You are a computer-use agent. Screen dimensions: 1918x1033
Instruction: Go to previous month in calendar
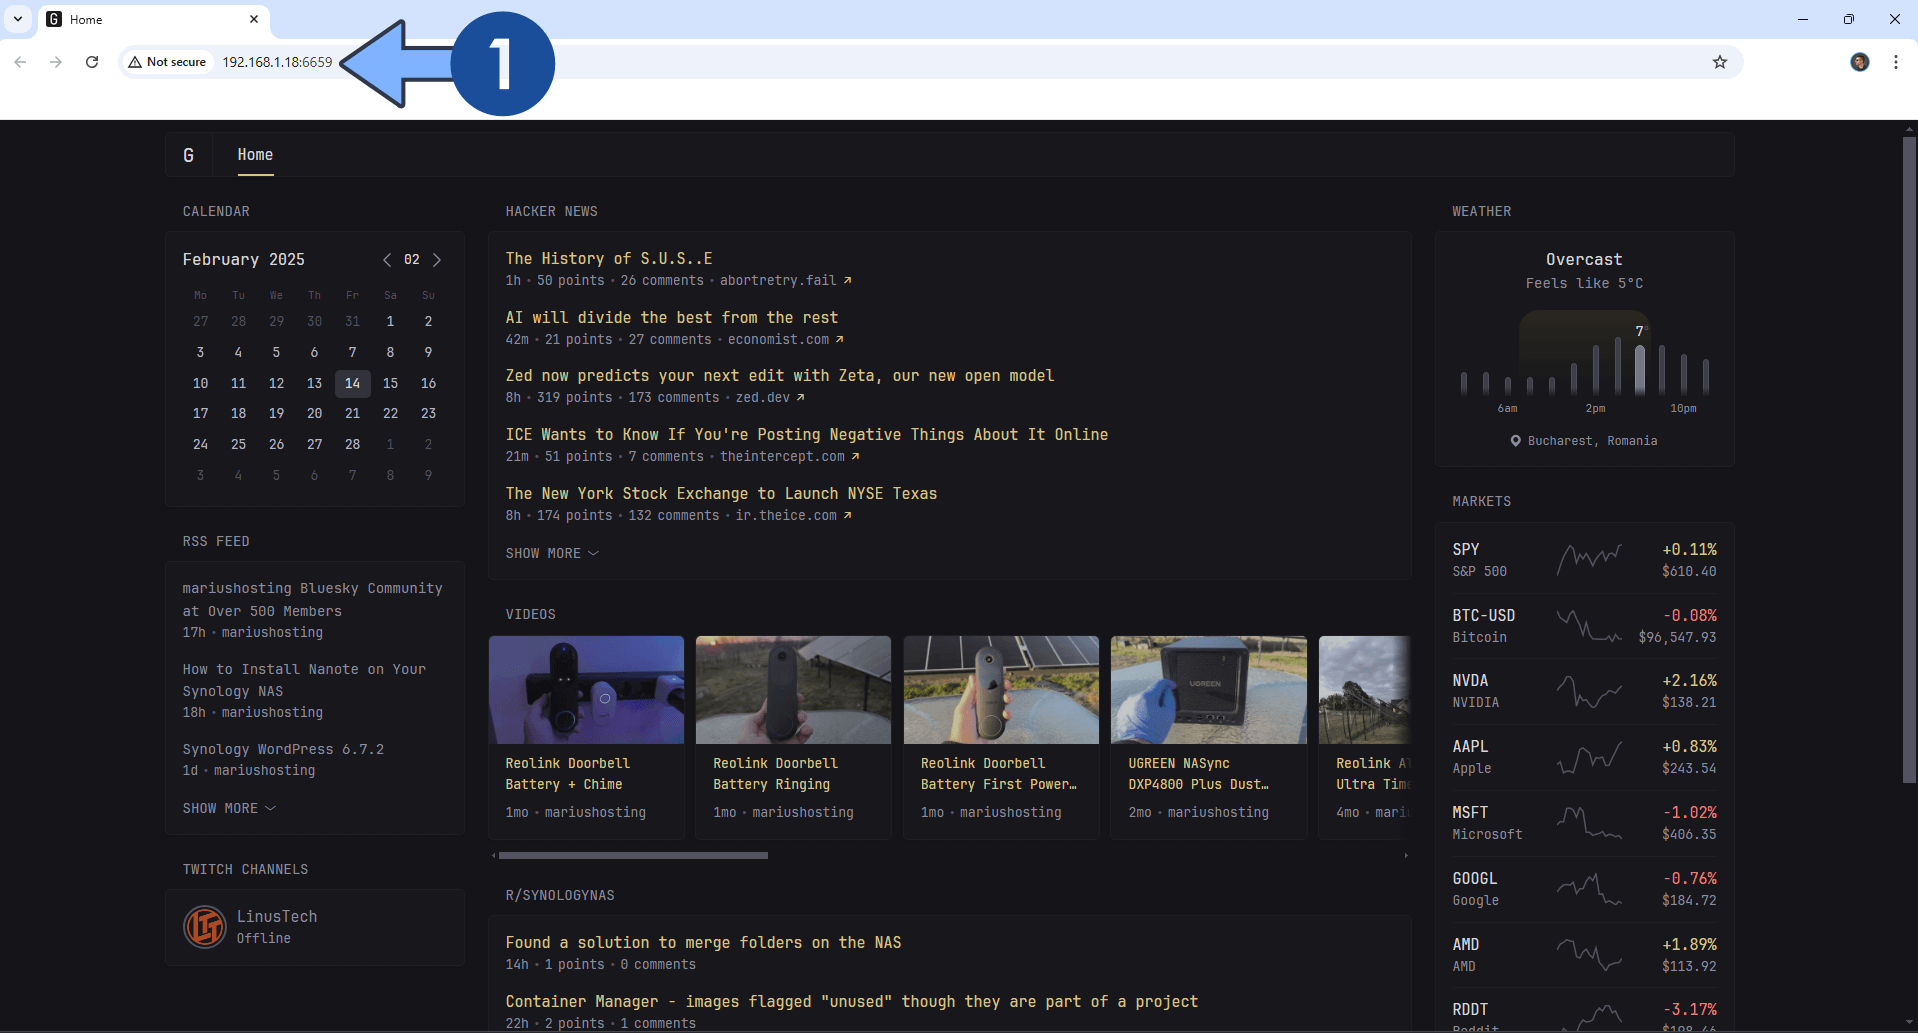point(387,260)
